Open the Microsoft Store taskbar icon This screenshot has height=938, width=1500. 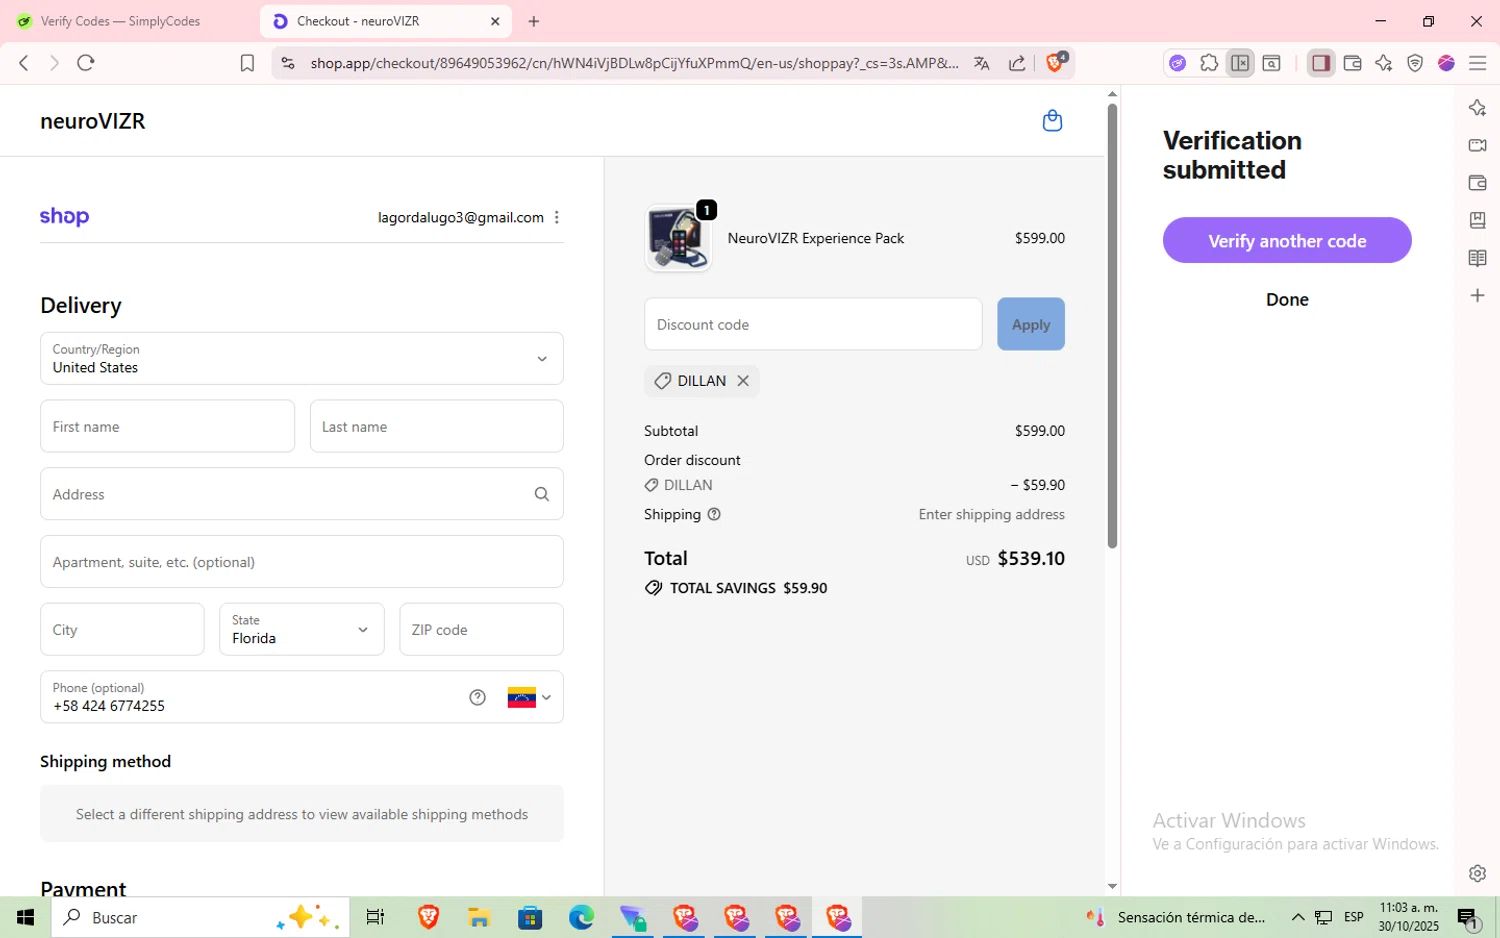pos(530,917)
